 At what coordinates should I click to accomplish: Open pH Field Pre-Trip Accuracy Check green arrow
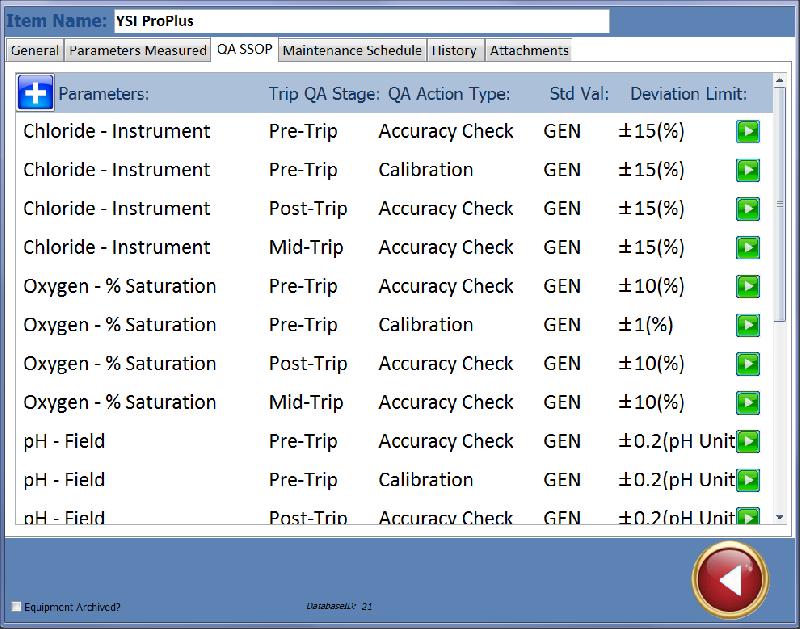748,442
